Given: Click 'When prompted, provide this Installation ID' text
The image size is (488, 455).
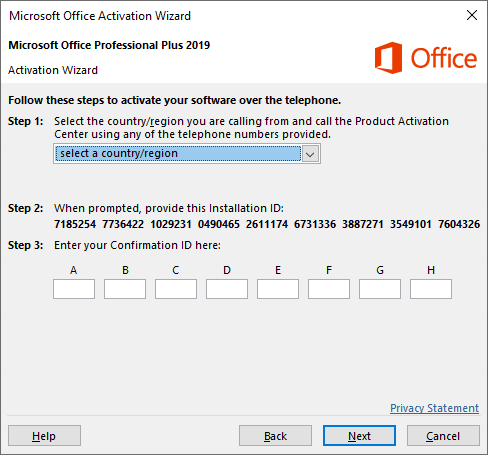Looking at the screenshot, I should point(169,209).
